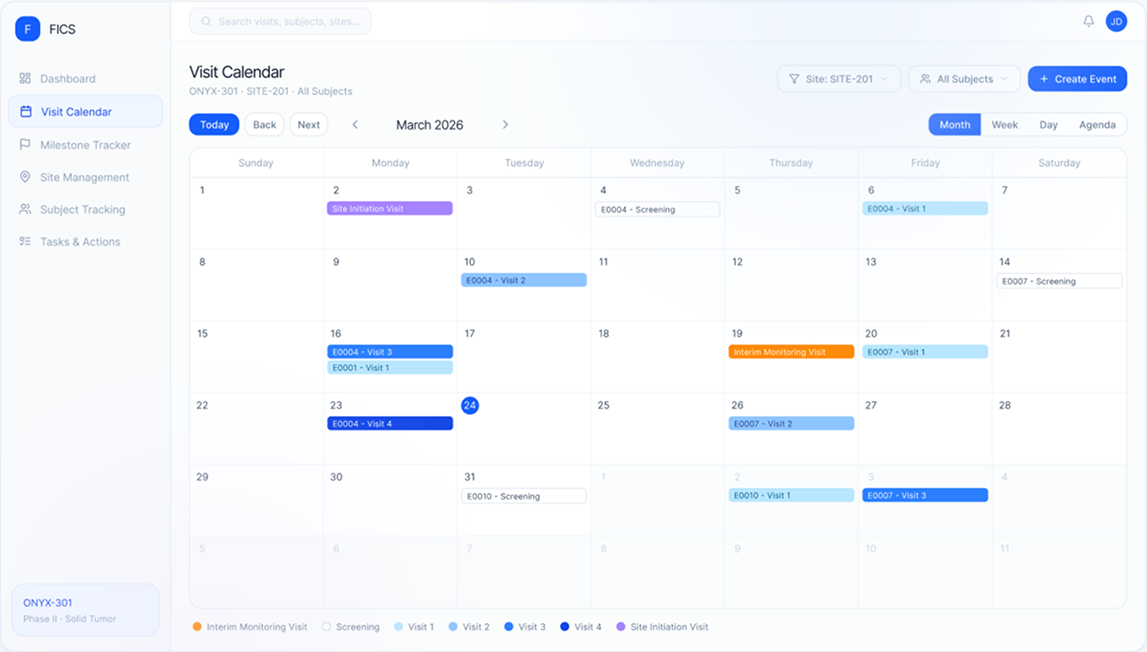This screenshot has width=1147, height=652.
Task: Click the notification bell icon
Action: point(1086,20)
